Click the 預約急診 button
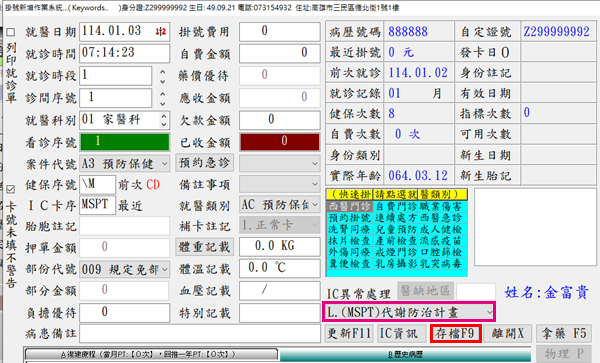 tap(204, 163)
